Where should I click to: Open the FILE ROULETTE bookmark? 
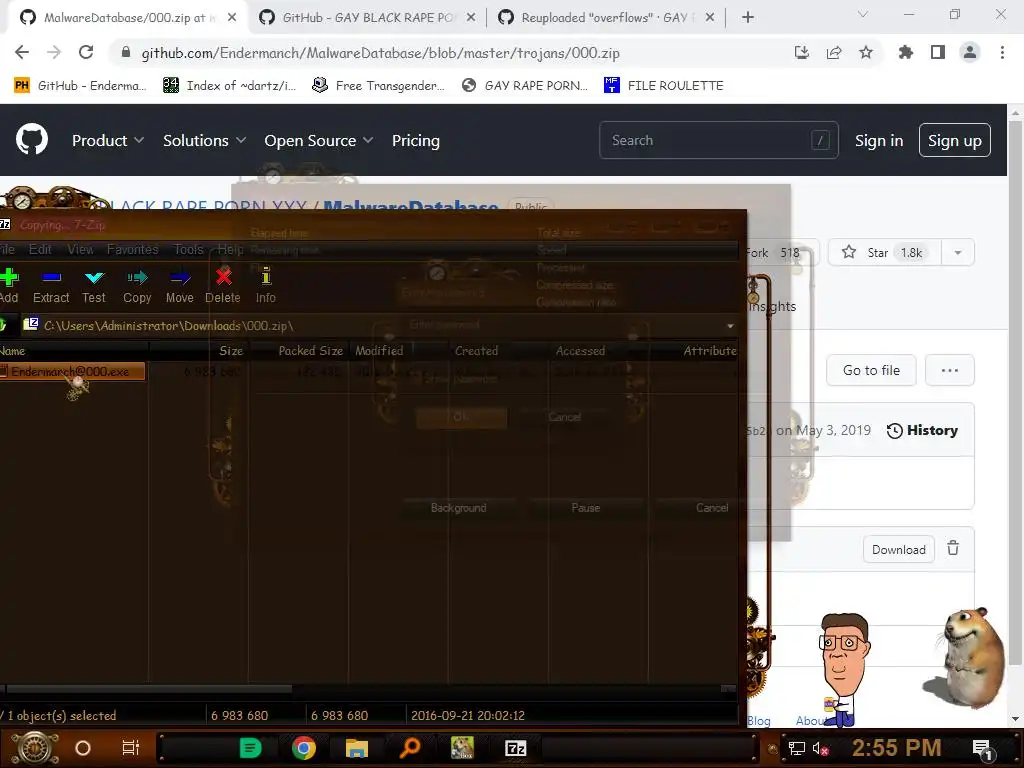coord(664,86)
